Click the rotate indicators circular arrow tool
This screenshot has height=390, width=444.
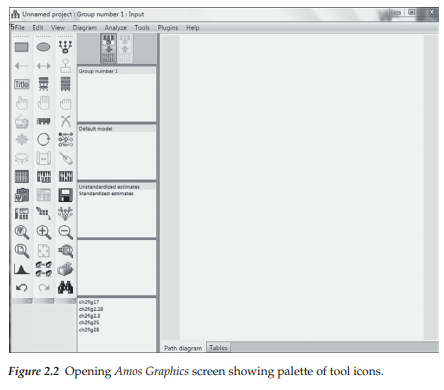pyautogui.click(x=43, y=139)
